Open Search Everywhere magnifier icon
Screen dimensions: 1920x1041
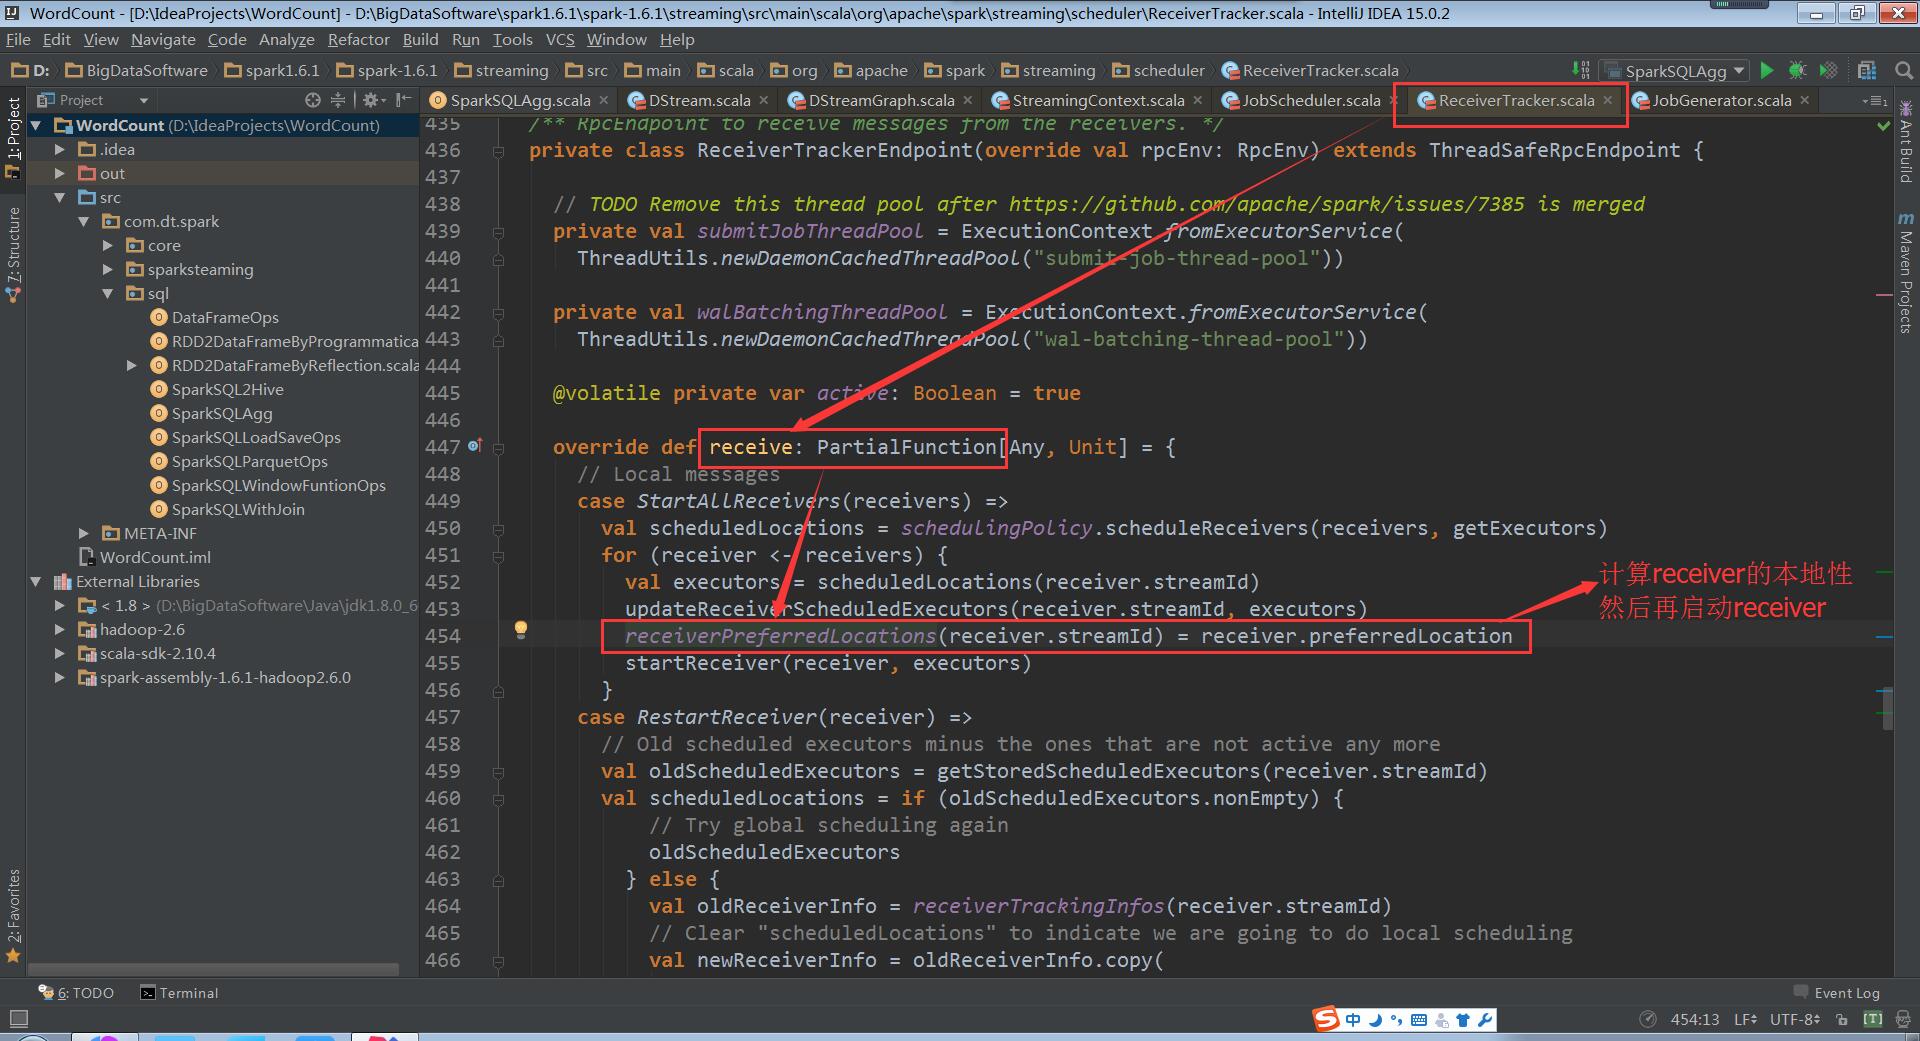(x=1904, y=70)
